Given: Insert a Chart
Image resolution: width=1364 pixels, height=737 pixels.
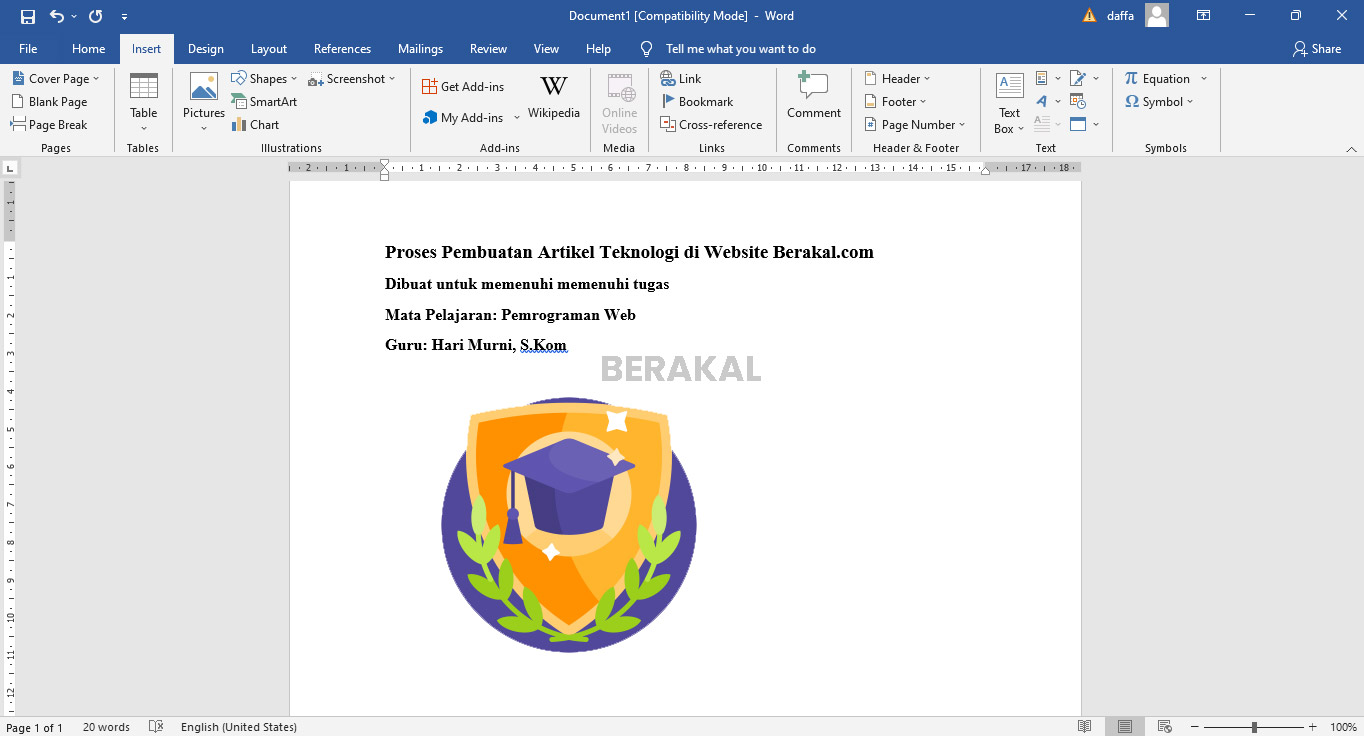Looking at the screenshot, I should [256, 125].
